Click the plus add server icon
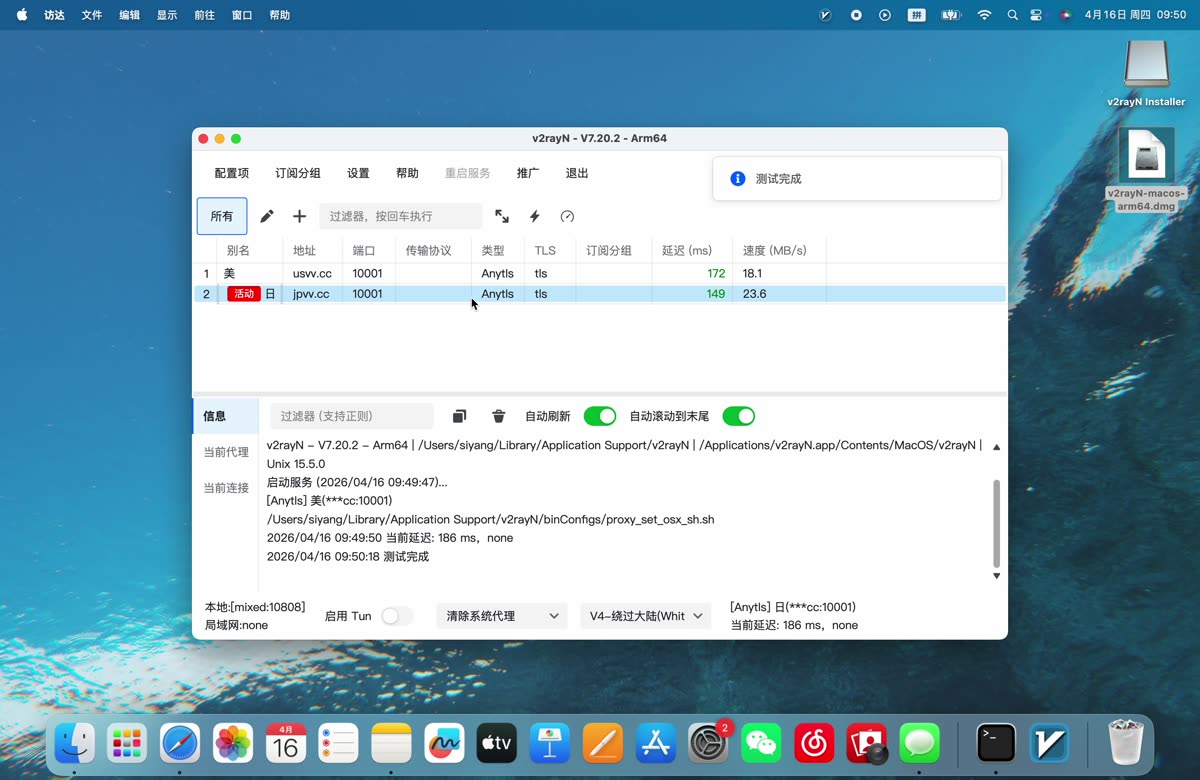Image resolution: width=1200 pixels, height=780 pixels. pyautogui.click(x=299, y=216)
